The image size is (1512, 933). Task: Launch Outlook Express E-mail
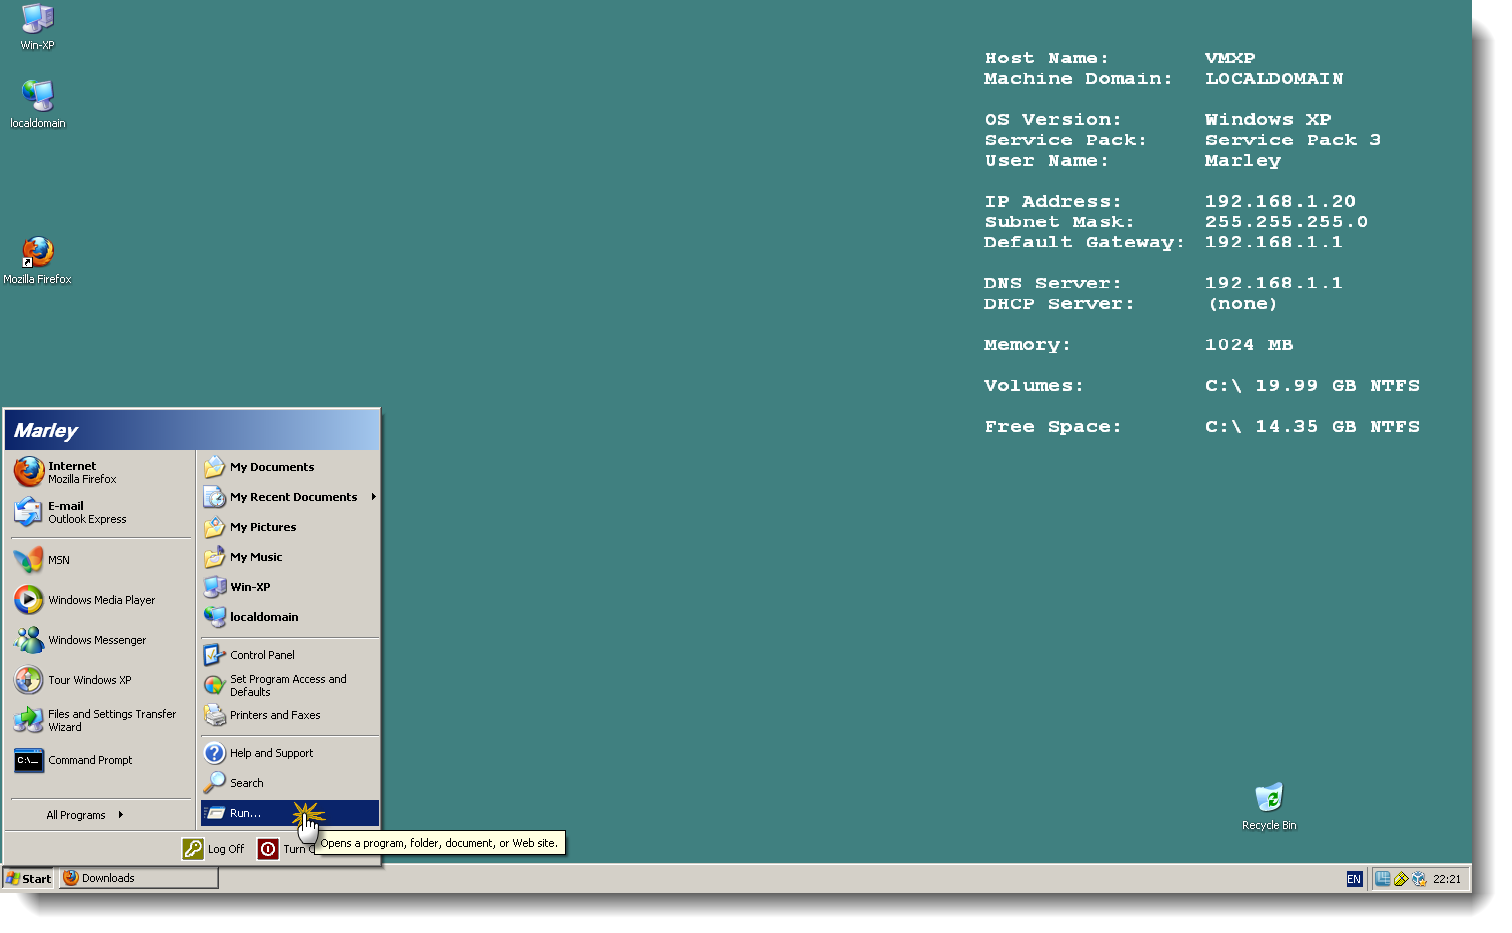[x=87, y=512]
